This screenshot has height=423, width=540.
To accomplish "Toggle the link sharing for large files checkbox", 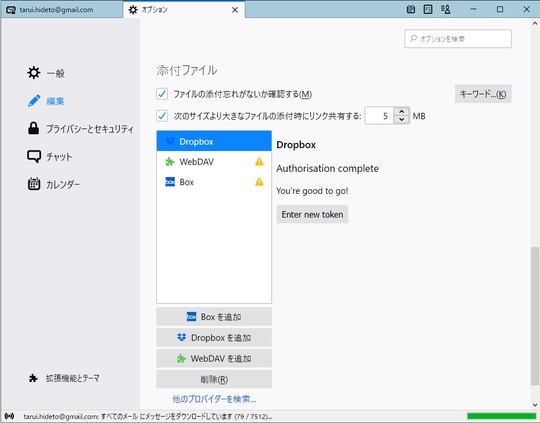I will click(162, 116).
